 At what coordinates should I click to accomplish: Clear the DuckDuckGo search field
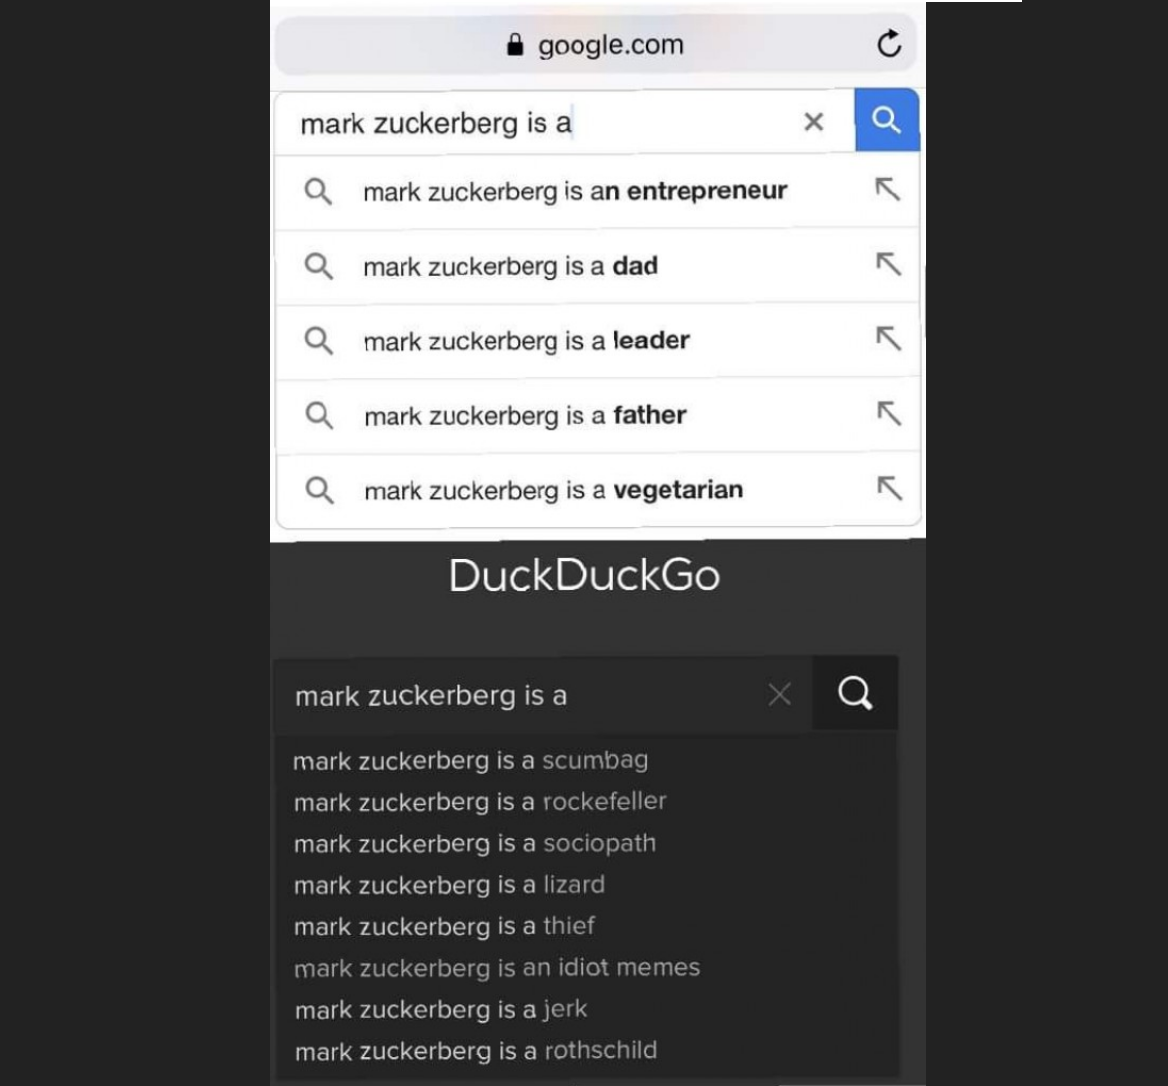pyautogui.click(x=779, y=695)
